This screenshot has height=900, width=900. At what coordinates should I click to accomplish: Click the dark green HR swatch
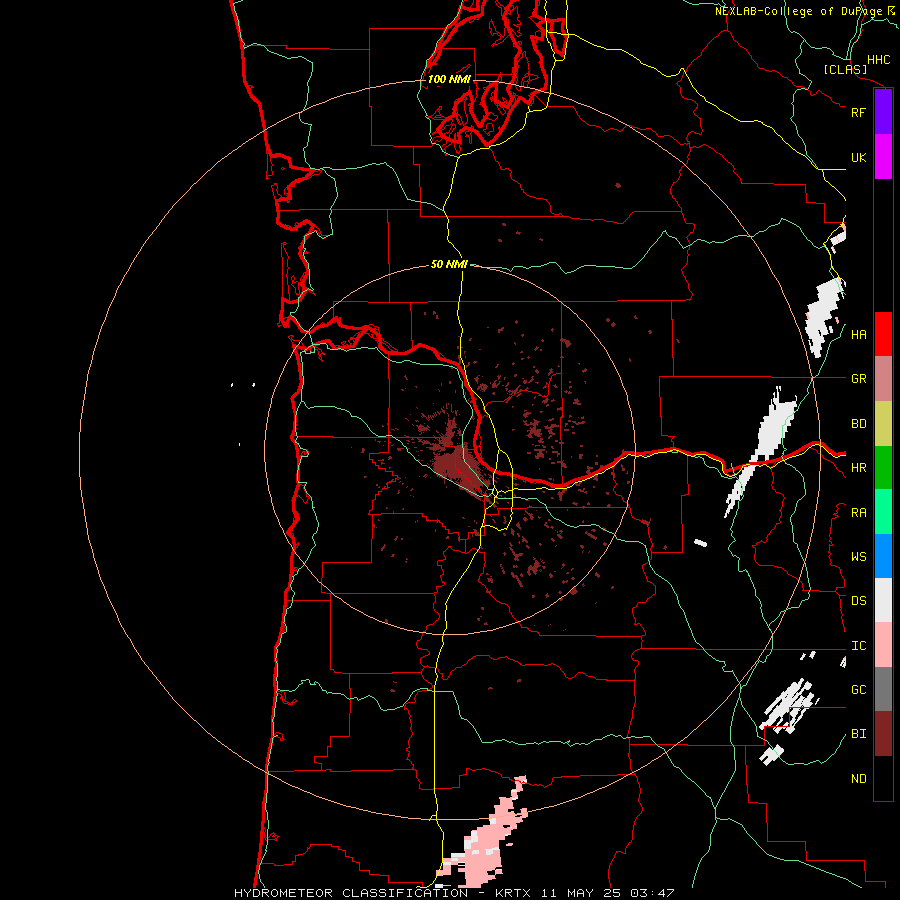pos(883,468)
